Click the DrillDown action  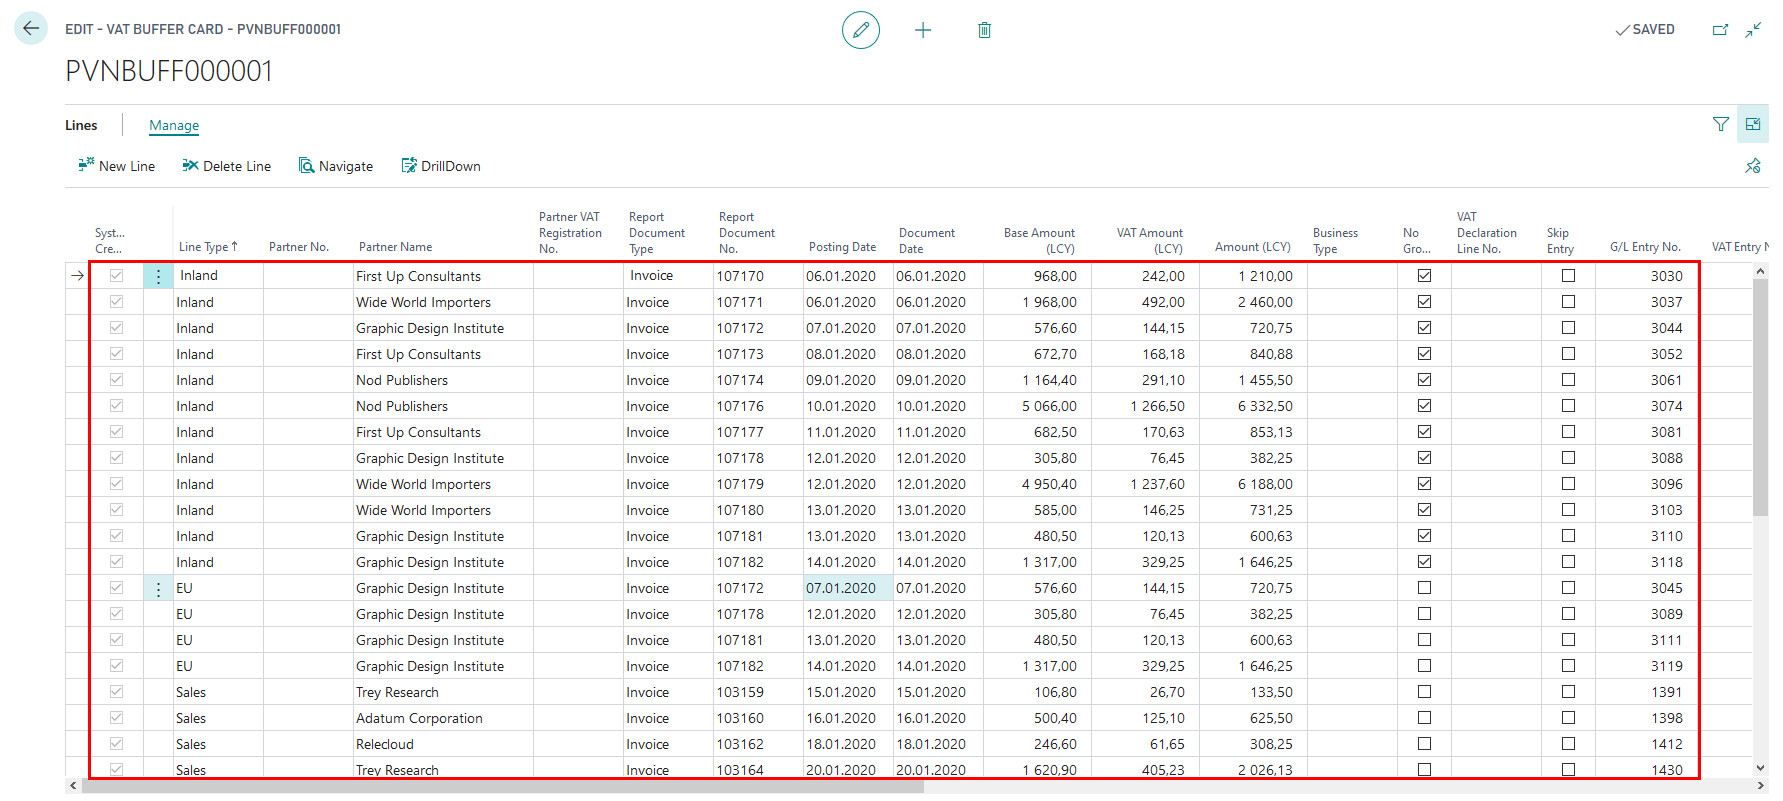(x=441, y=166)
